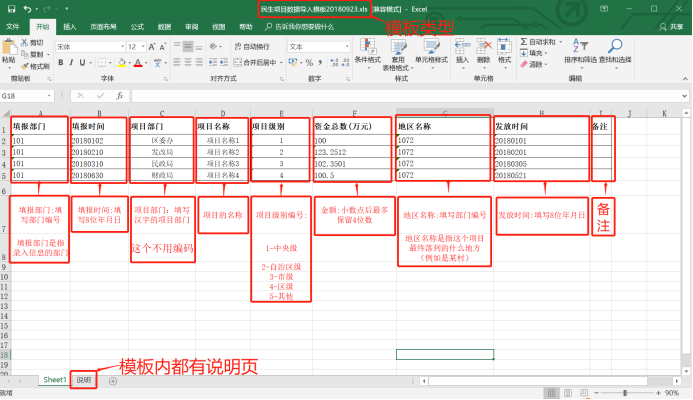This screenshot has width=693, height=400.
Task: Toggle Wrap Text button
Action: [x=252, y=46]
